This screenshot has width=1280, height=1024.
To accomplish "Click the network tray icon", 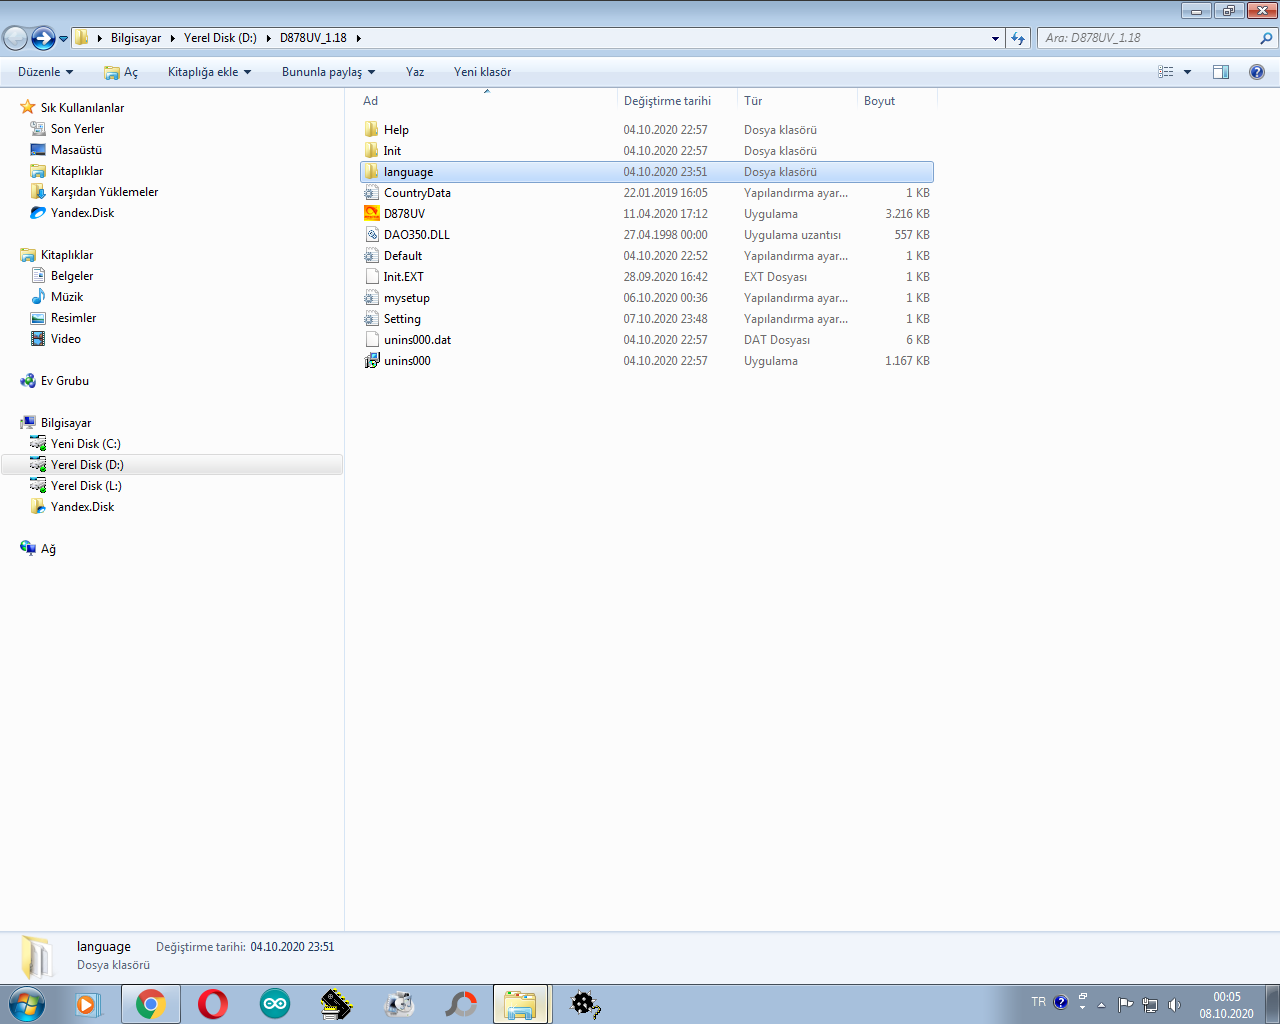I will tap(1150, 1005).
